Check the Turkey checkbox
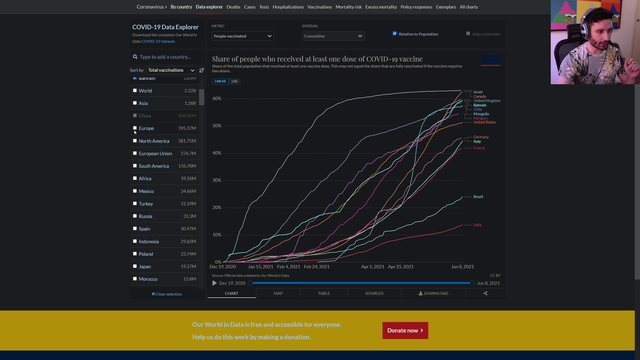Image resolution: width=640 pixels, height=360 pixels. [135, 203]
